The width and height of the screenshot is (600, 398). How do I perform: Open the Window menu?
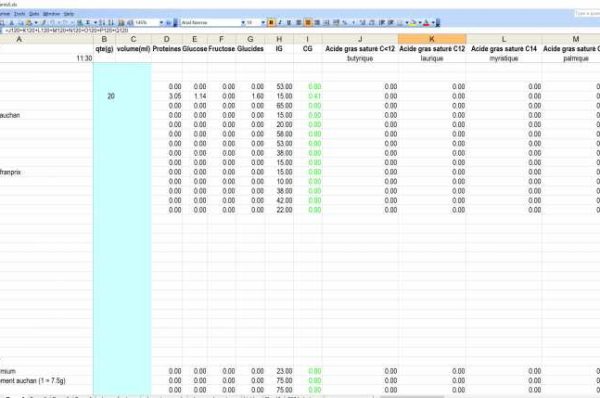(x=51, y=14)
